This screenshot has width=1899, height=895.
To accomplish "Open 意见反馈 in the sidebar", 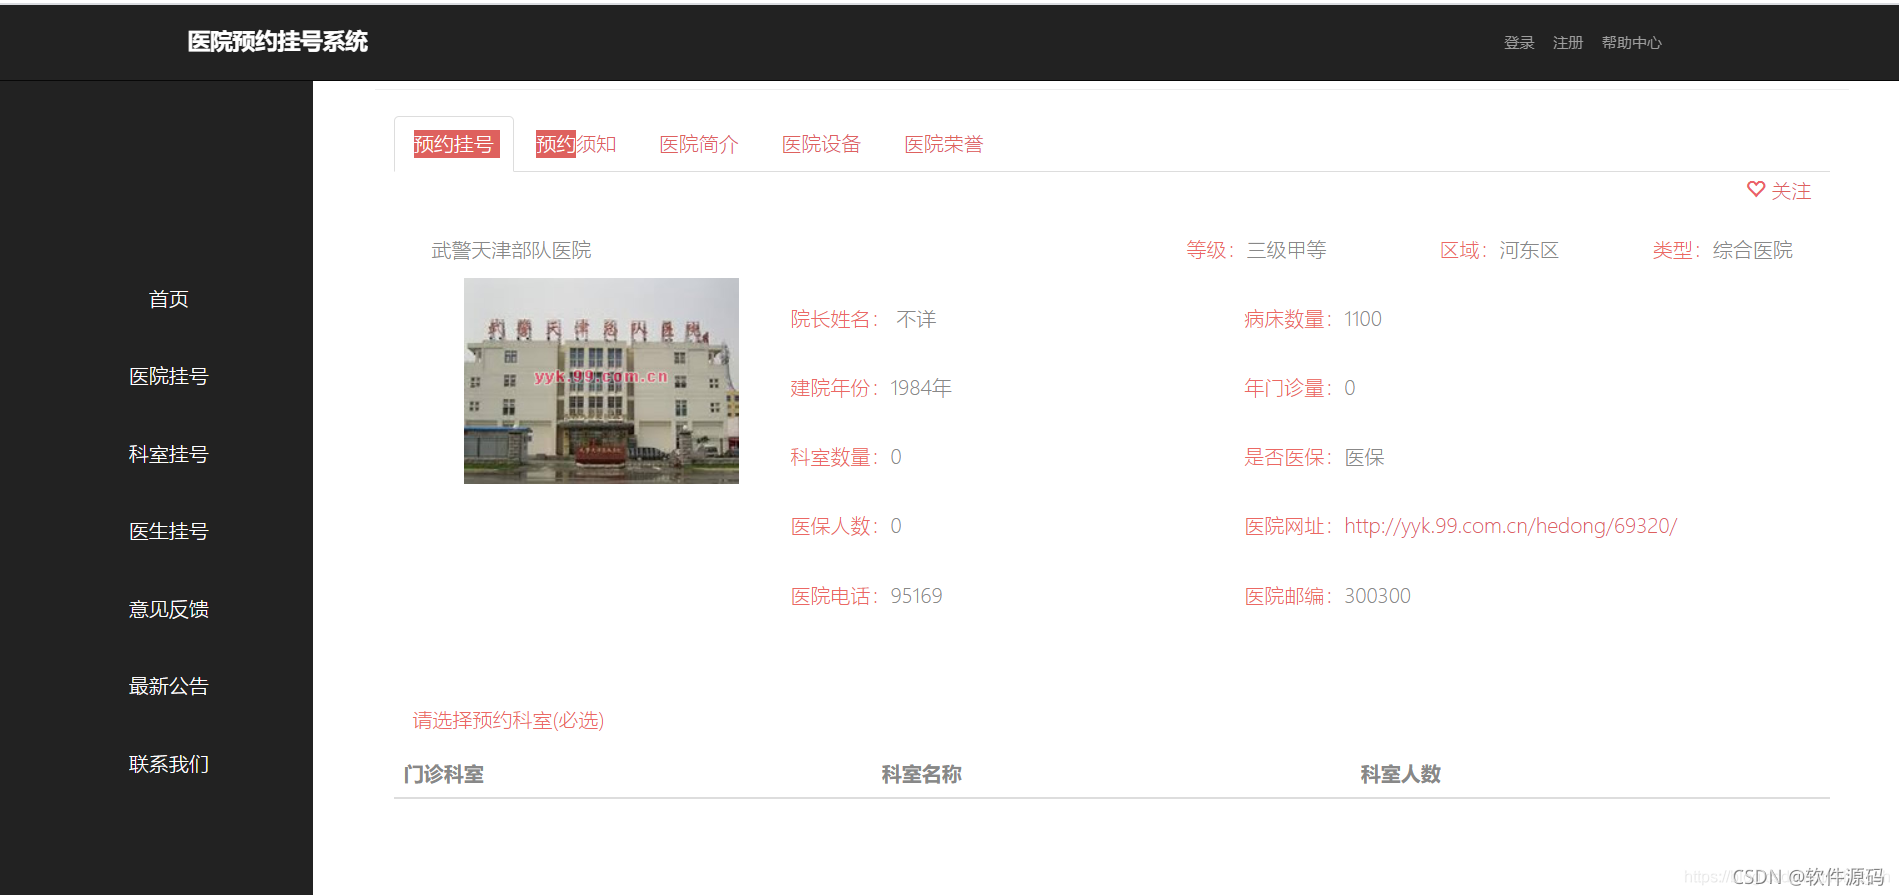I will (x=168, y=609).
